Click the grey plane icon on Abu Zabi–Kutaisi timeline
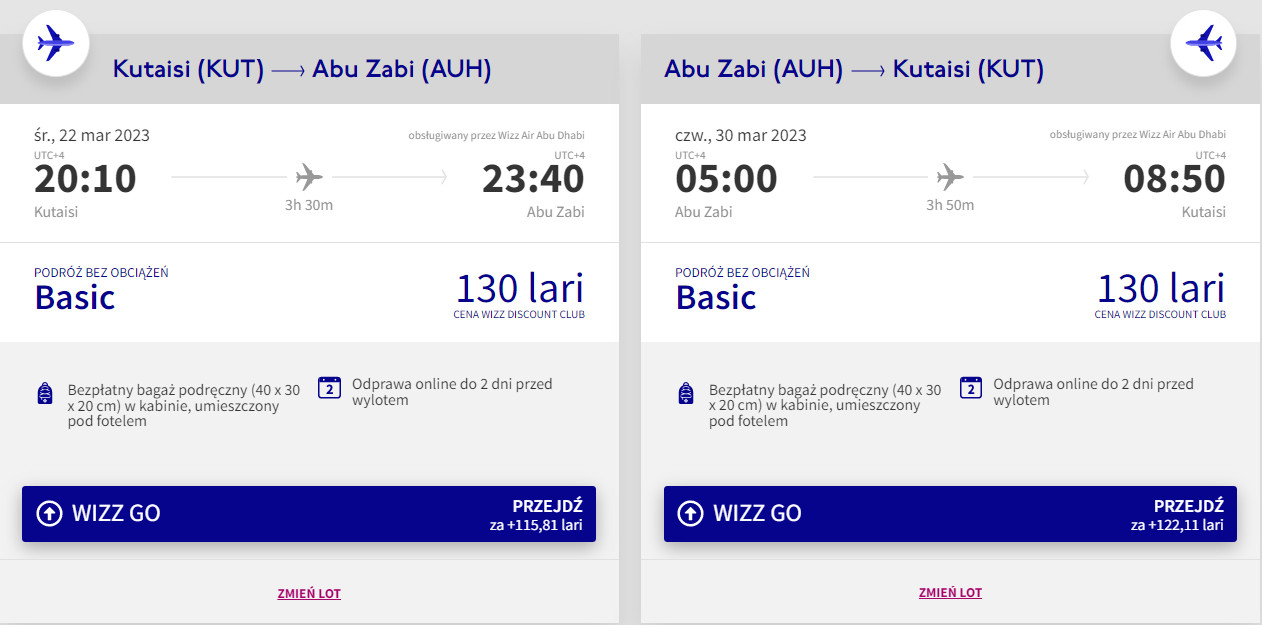 click(x=950, y=178)
